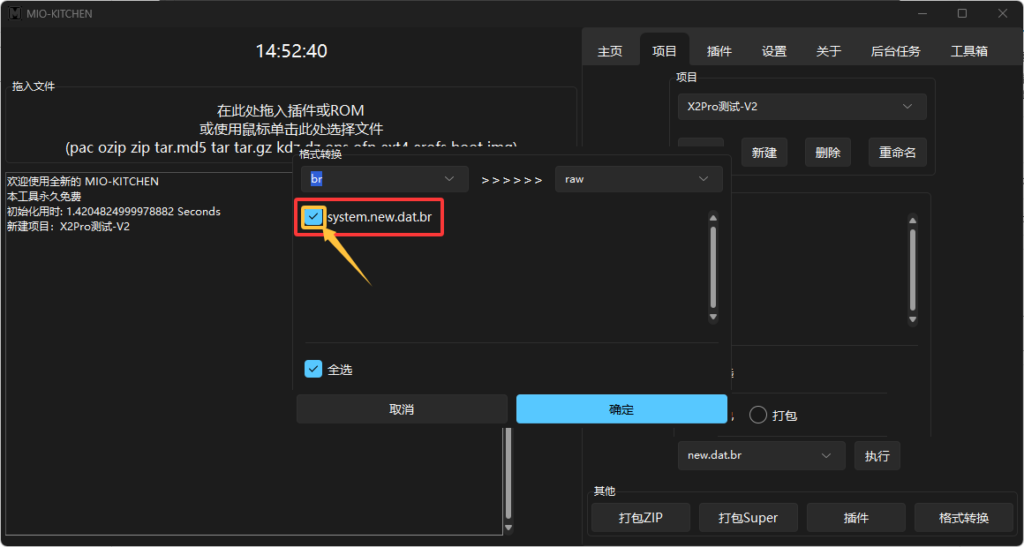Open the 设置 tab
1024x547 pixels.
pyautogui.click(x=774, y=51)
